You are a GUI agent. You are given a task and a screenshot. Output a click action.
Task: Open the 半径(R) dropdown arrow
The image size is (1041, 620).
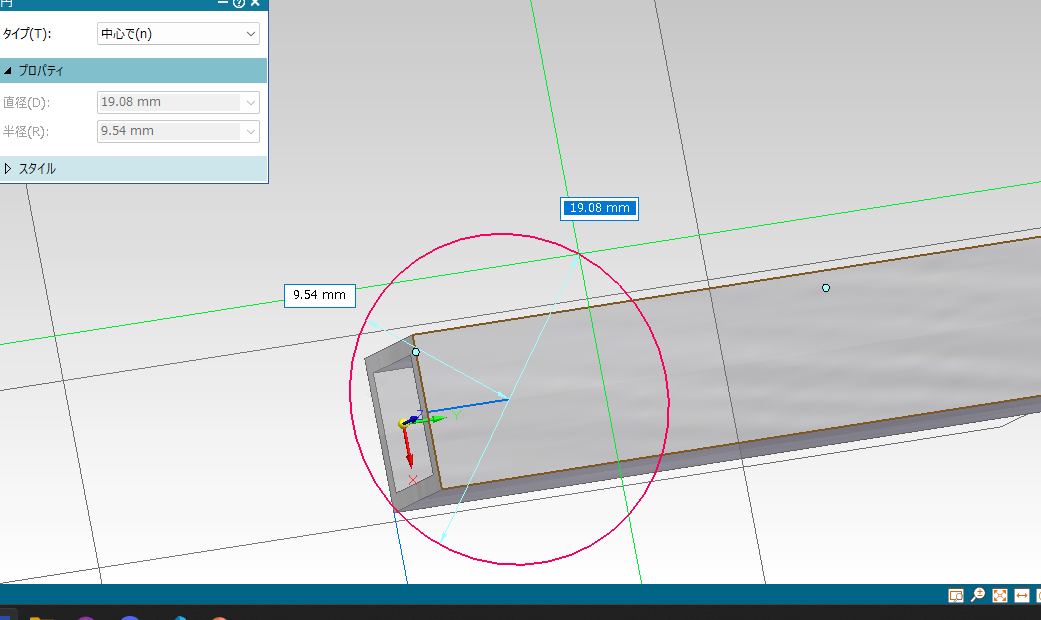(x=250, y=131)
